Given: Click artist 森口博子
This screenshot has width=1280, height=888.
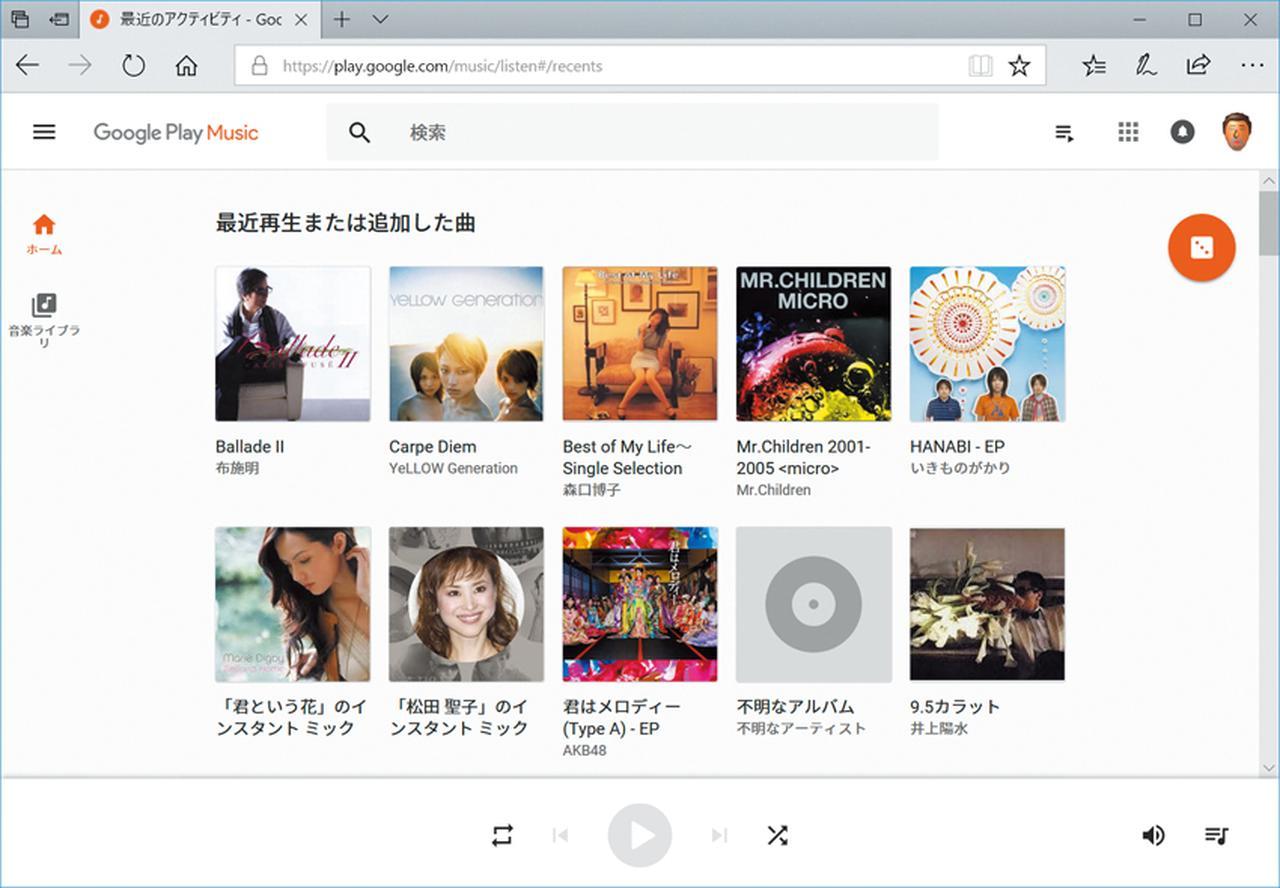Looking at the screenshot, I should pos(591,490).
